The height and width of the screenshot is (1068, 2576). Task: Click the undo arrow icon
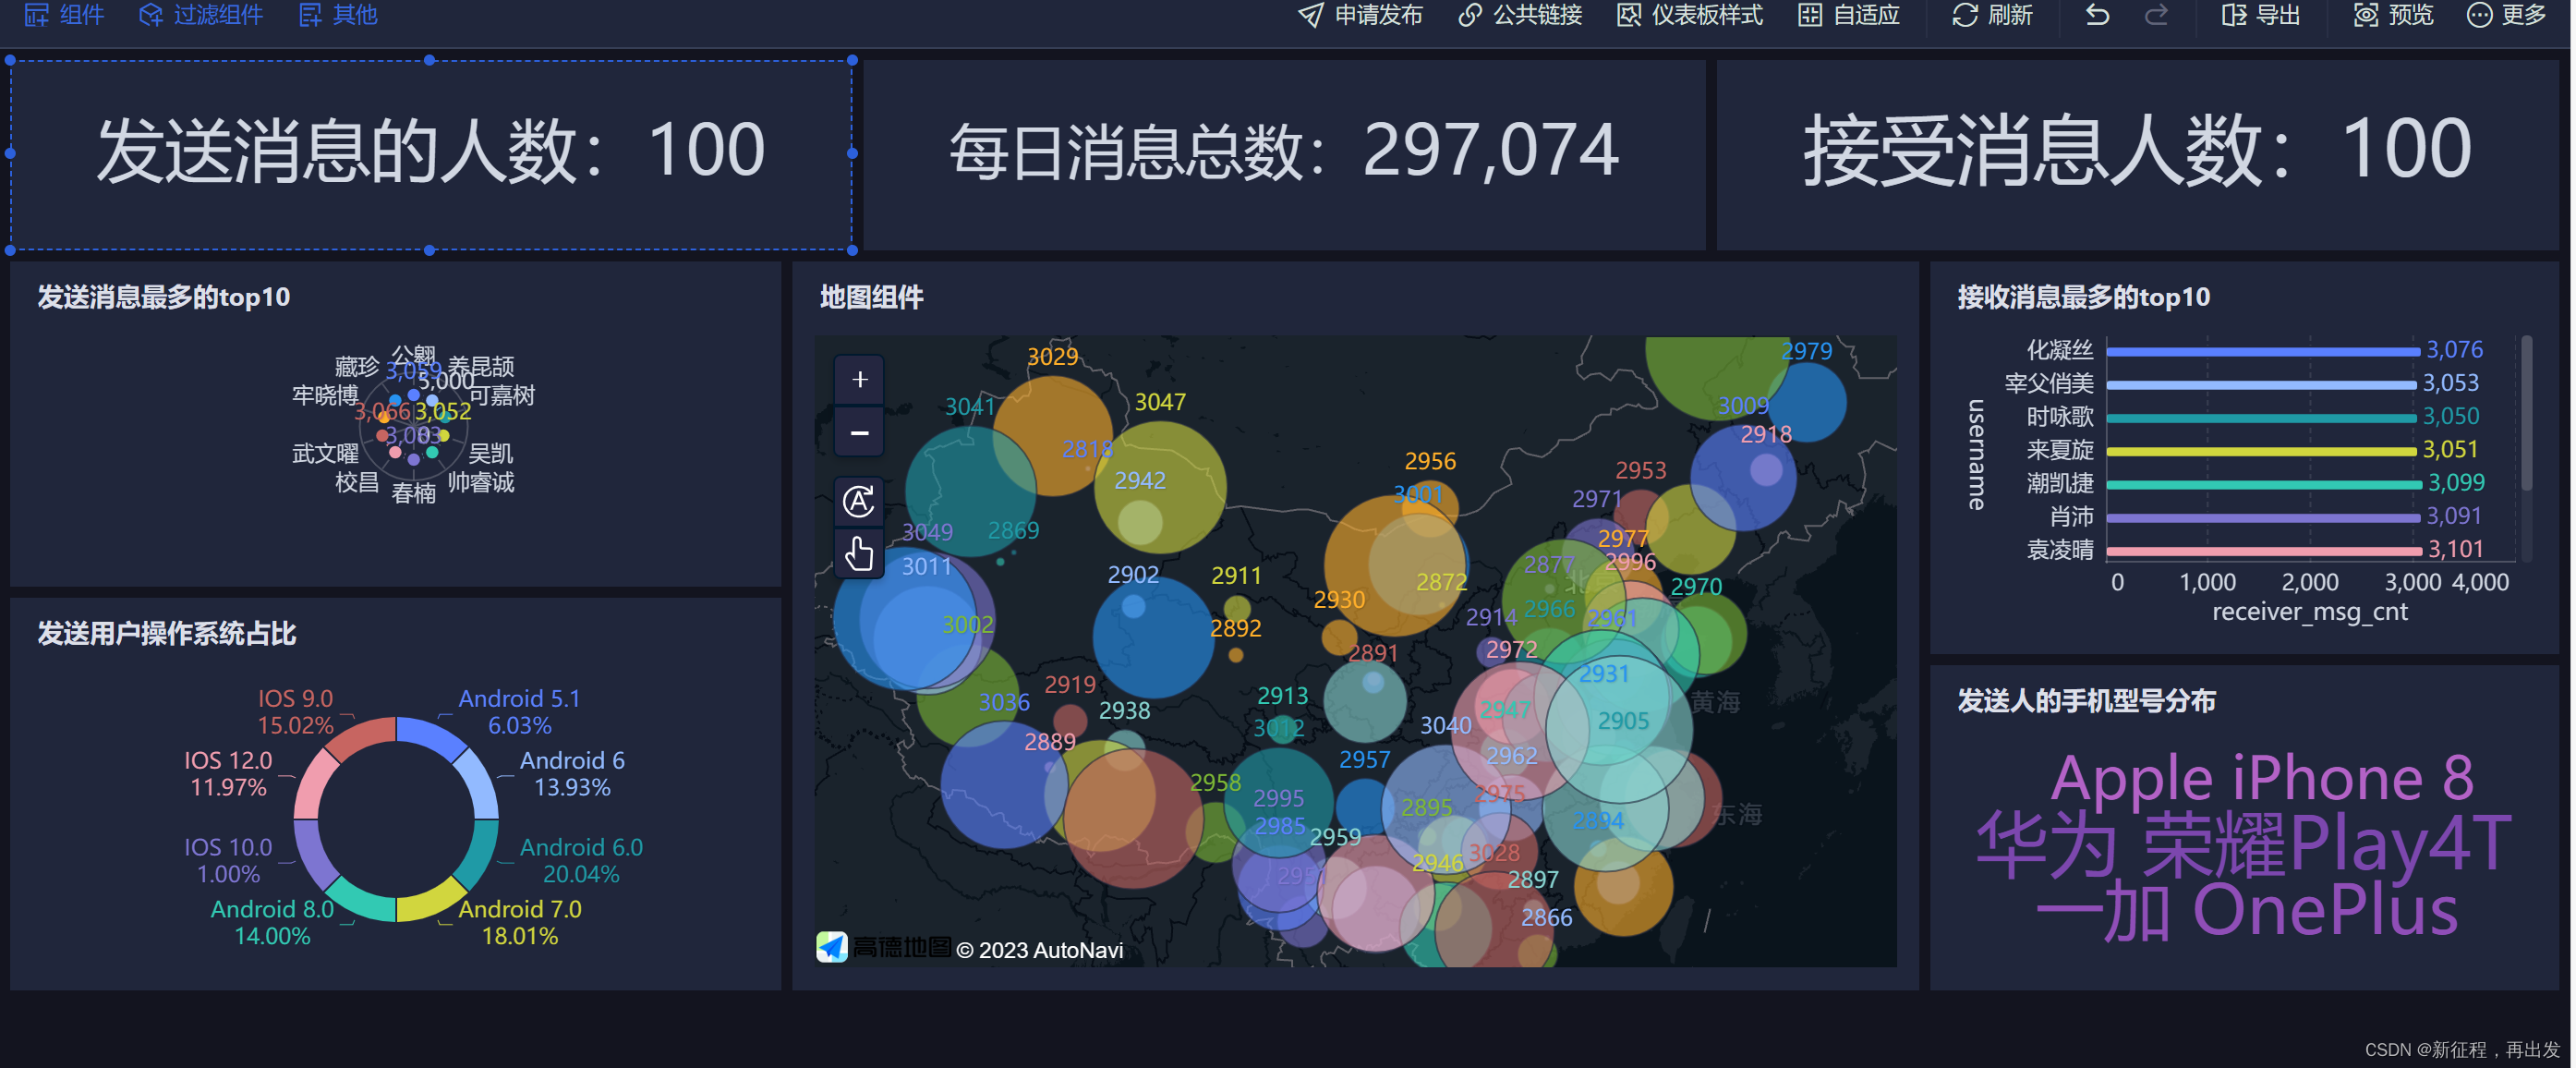point(2097,15)
